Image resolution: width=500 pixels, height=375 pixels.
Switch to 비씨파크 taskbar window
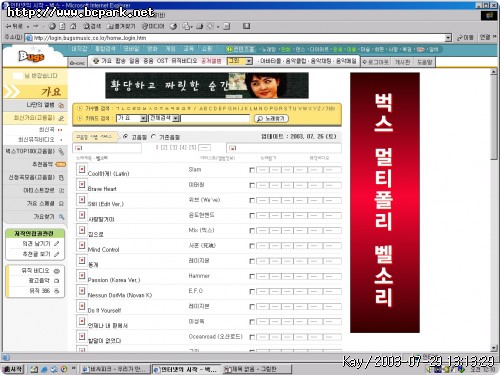(115, 369)
